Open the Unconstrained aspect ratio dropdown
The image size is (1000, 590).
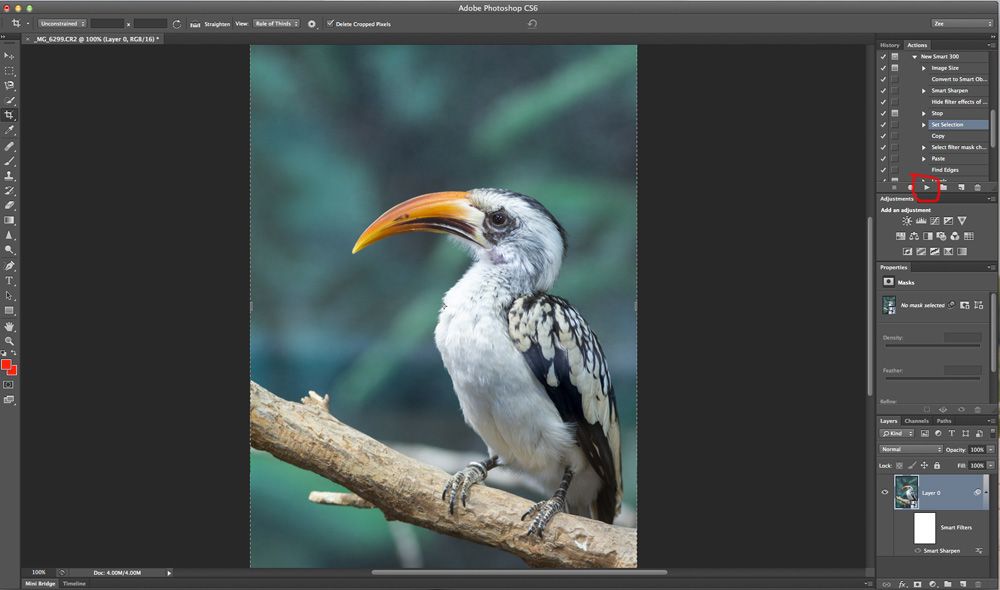[62, 23]
